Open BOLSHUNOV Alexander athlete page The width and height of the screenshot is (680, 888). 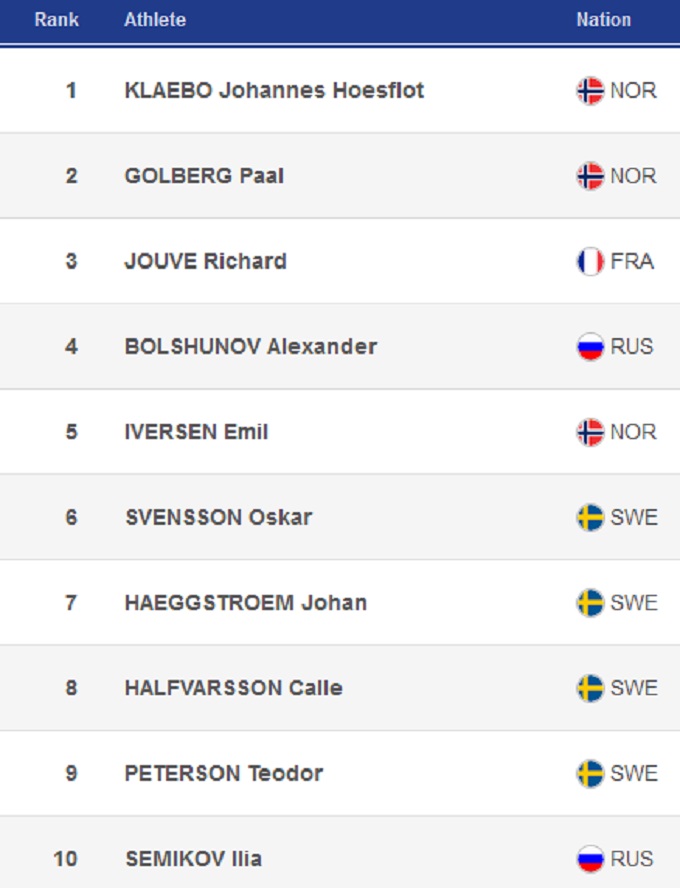click(x=250, y=347)
